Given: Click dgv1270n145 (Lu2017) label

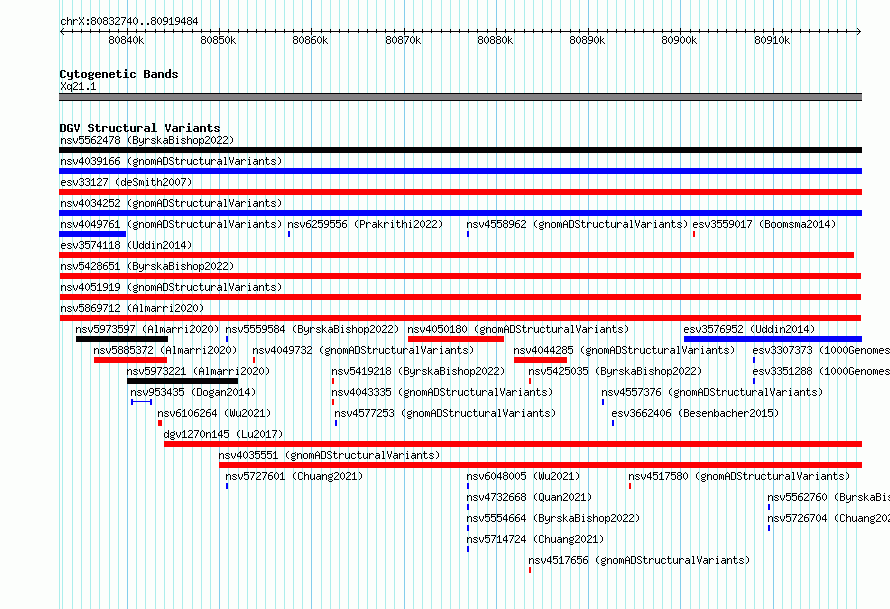Looking at the screenshot, I should (223, 434).
